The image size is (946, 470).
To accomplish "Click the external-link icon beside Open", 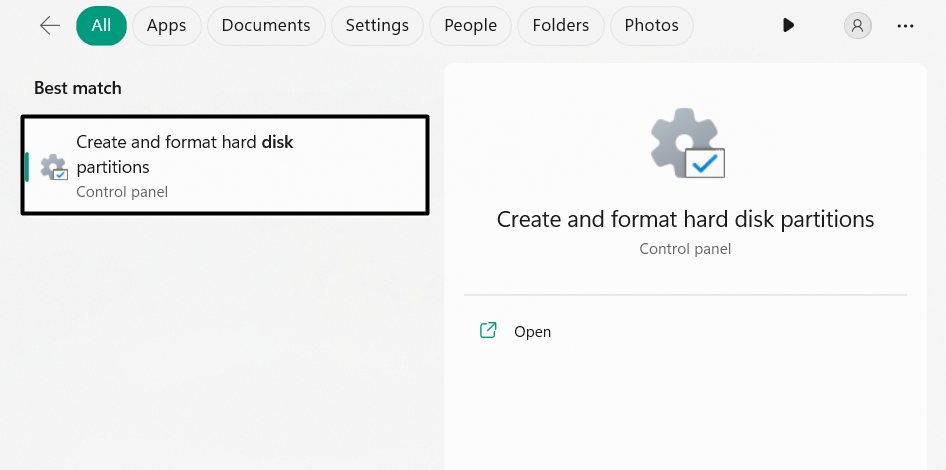I will click(x=488, y=331).
